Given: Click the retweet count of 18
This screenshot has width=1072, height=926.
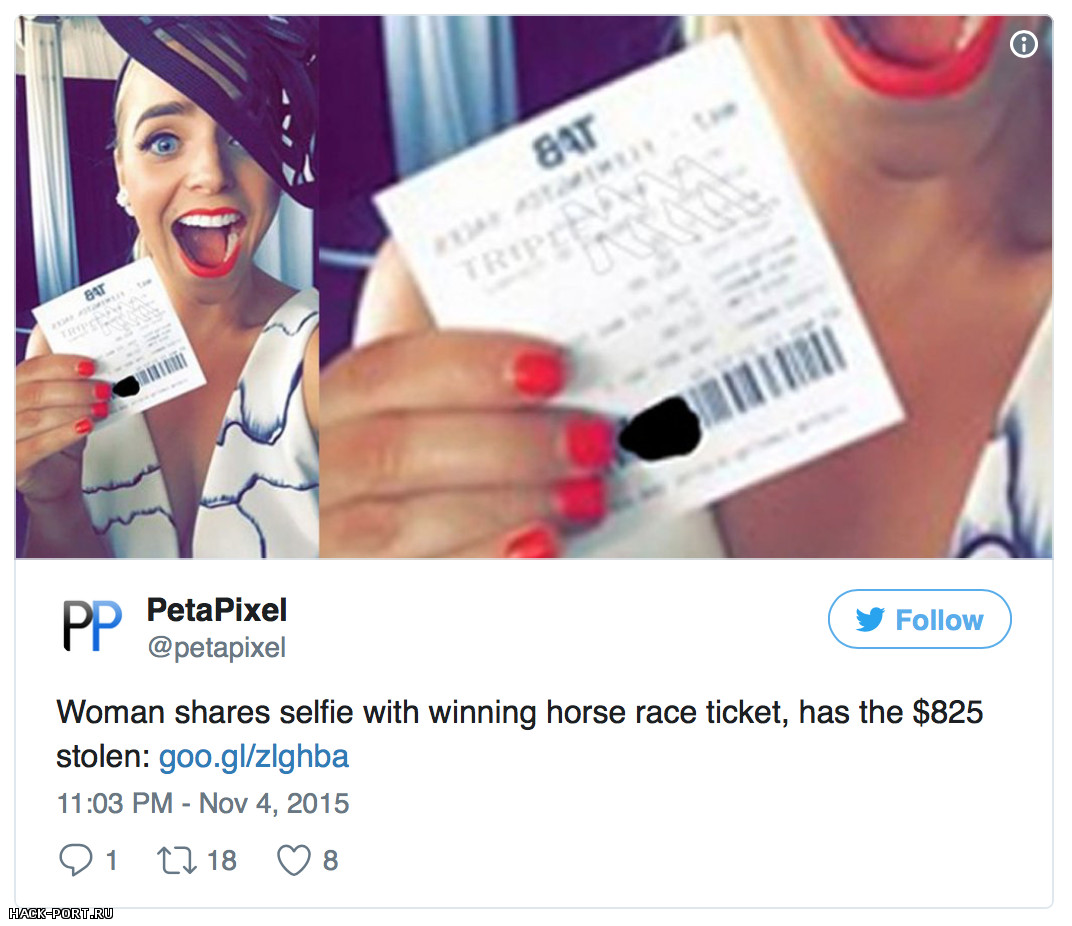Looking at the screenshot, I should 222,860.
